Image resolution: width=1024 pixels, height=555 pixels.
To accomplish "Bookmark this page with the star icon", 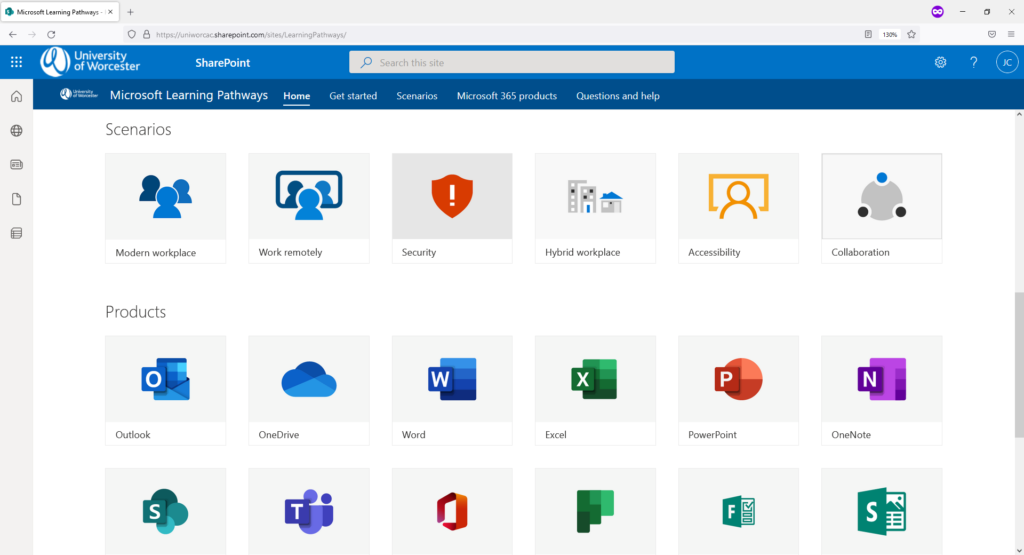I will click(912, 35).
